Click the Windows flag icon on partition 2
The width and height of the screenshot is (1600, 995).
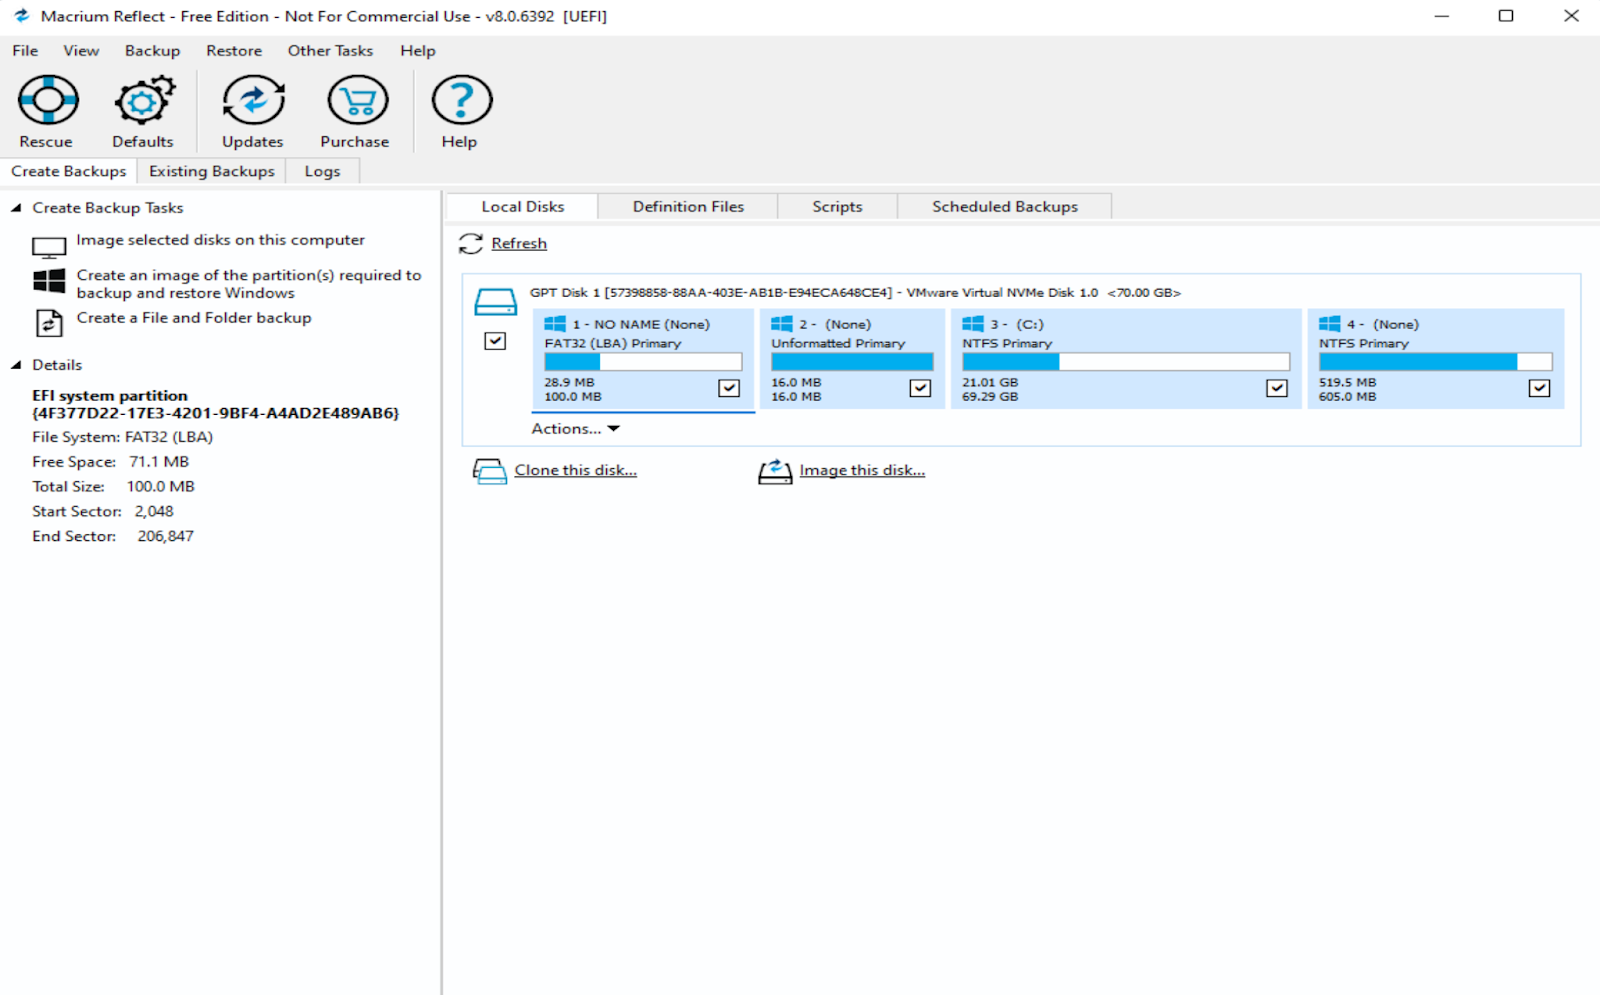782,324
